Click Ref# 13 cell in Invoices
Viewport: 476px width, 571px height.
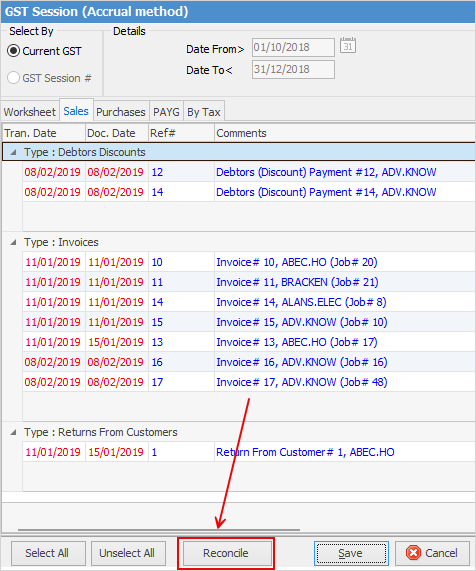pos(181,342)
